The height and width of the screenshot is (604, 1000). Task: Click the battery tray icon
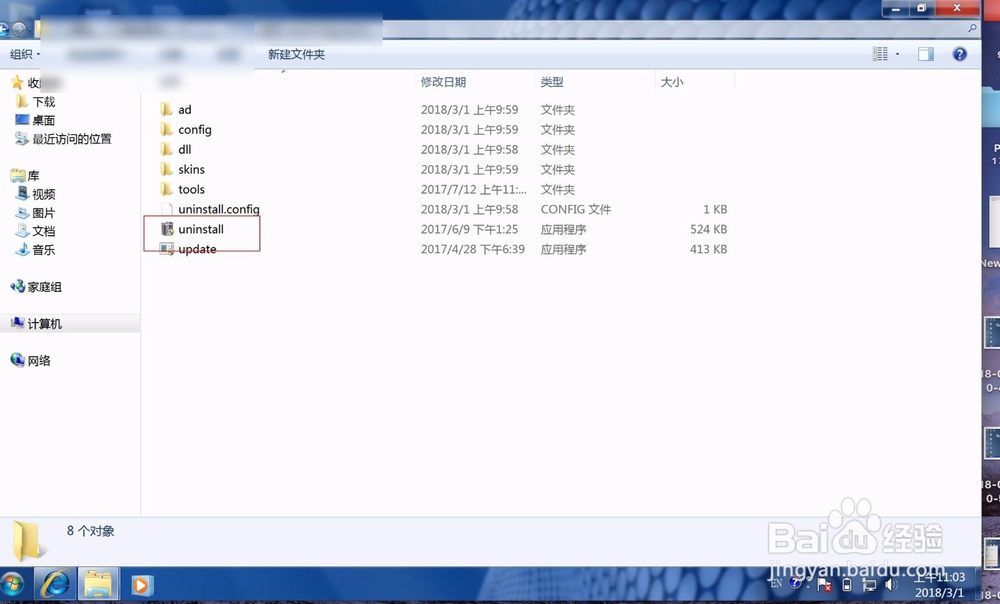tap(847, 584)
